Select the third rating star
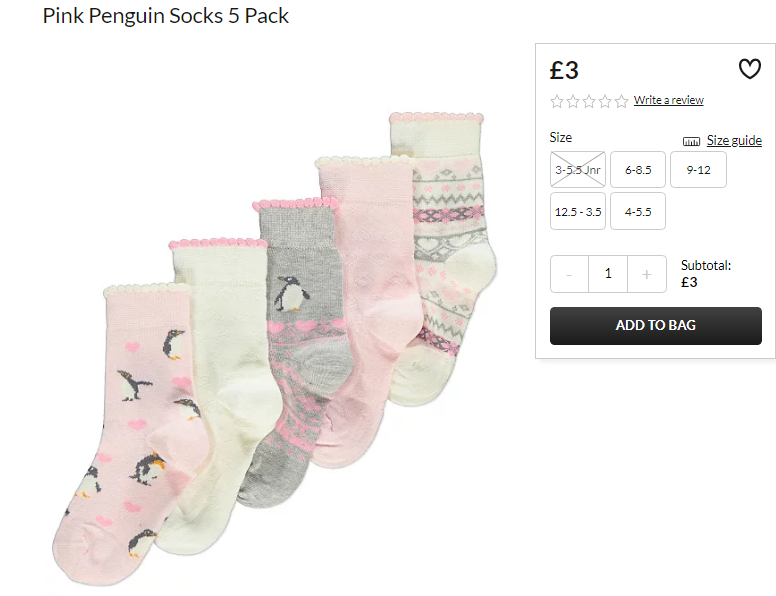The height and width of the screenshot is (596, 776). [x=589, y=101]
